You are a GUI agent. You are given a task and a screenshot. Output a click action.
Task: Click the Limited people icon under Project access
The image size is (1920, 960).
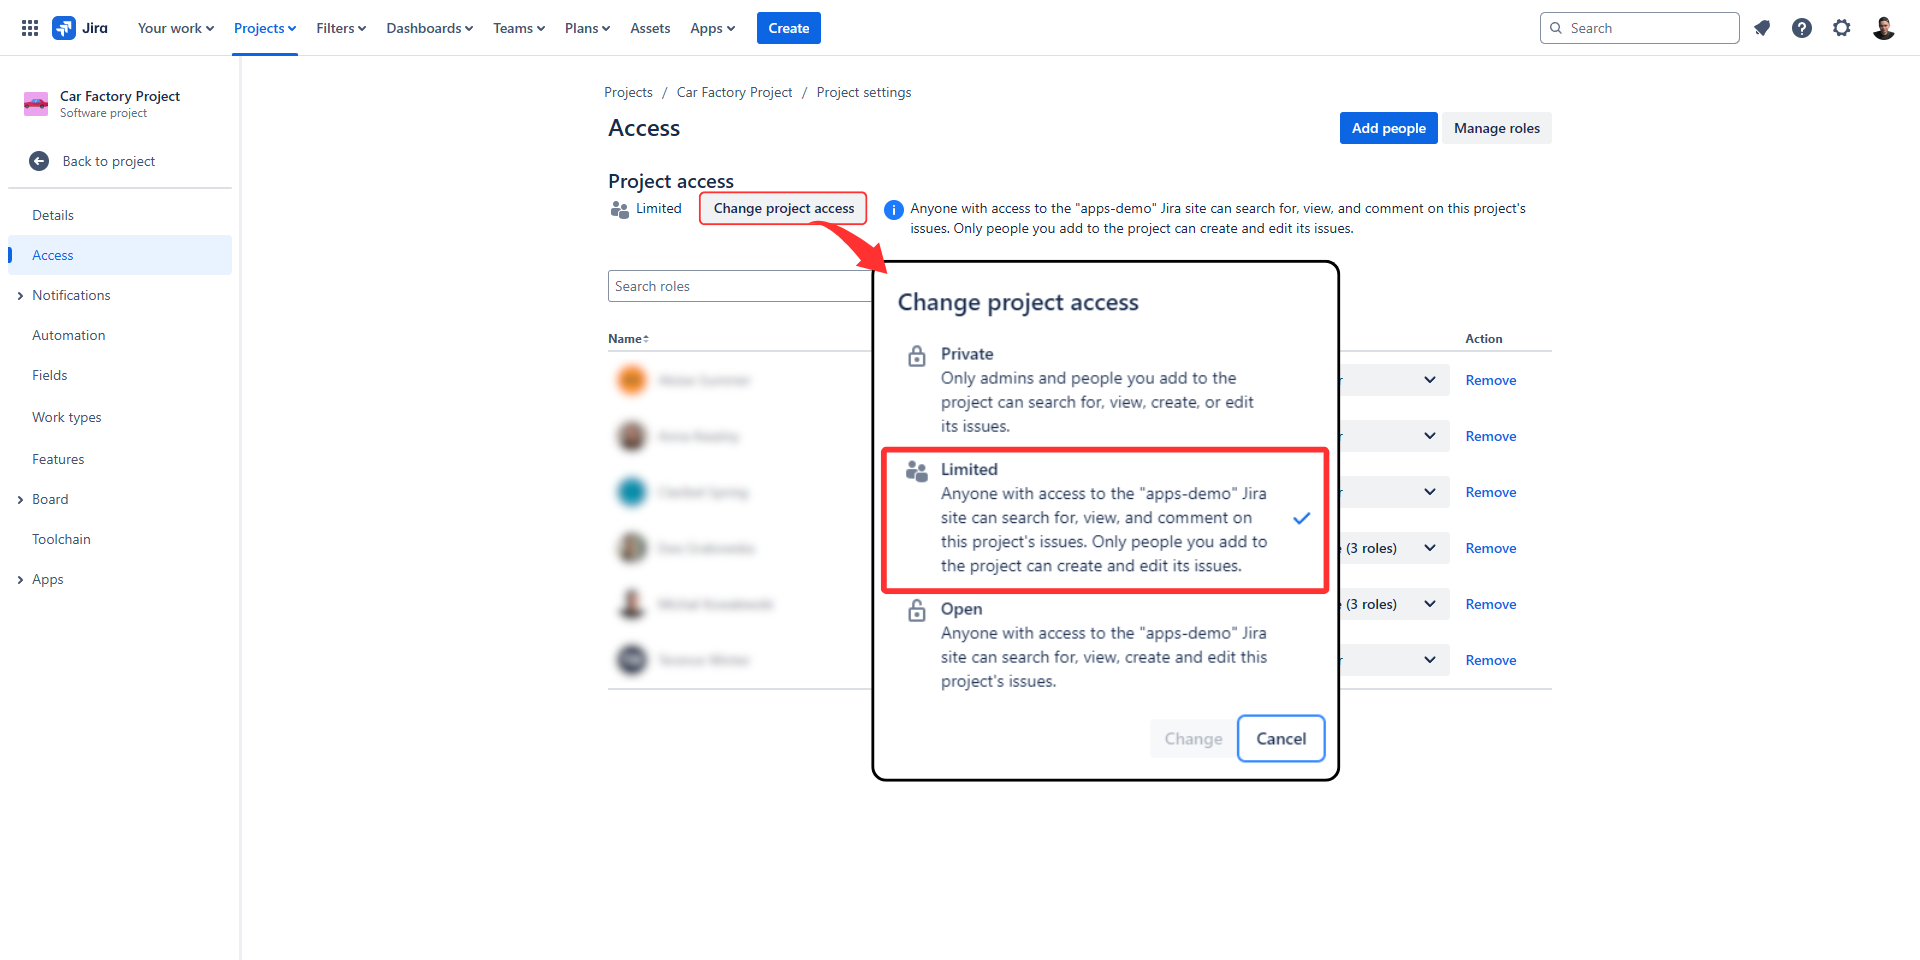click(620, 209)
